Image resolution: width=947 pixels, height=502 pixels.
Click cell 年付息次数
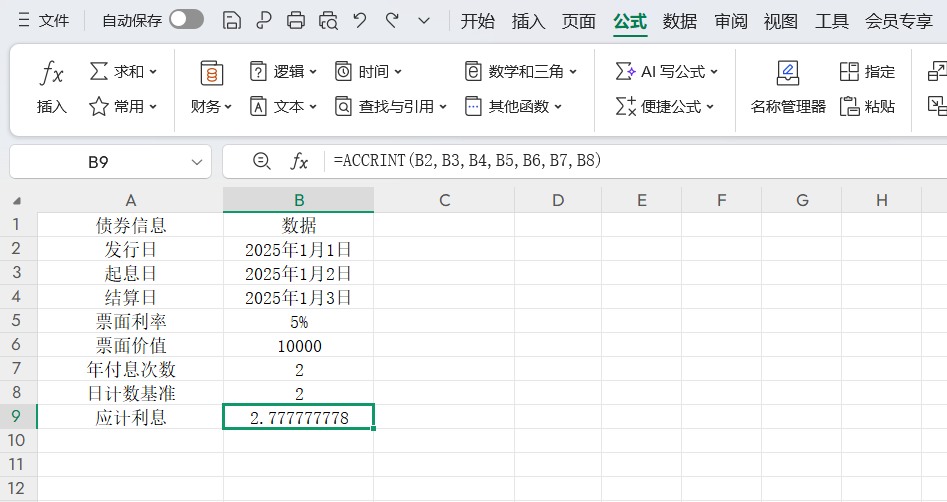pyautogui.click(x=130, y=369)
